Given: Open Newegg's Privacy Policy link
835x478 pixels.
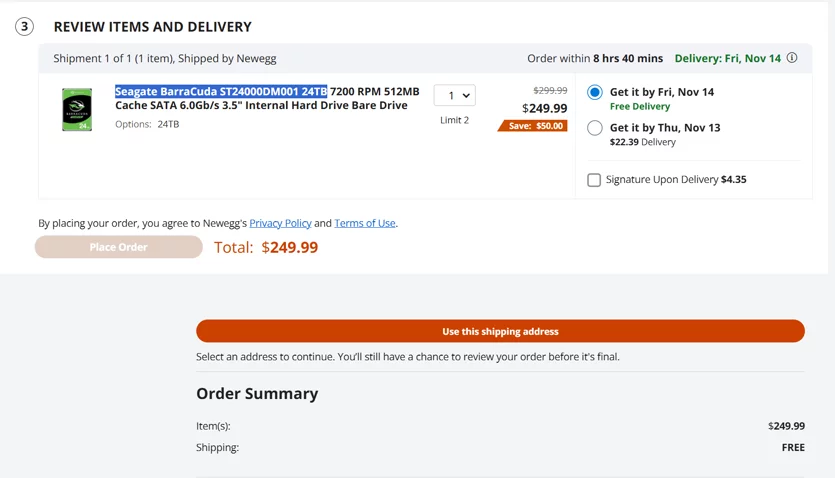Looking at the screenshot, I should pyautogui.click(x=280, y=223).
